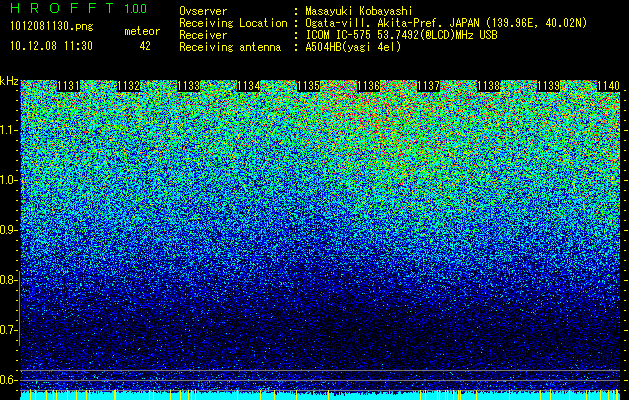The image size is (629, 400).
Task: Click the meteor label
Action: [x=142, y=31]
